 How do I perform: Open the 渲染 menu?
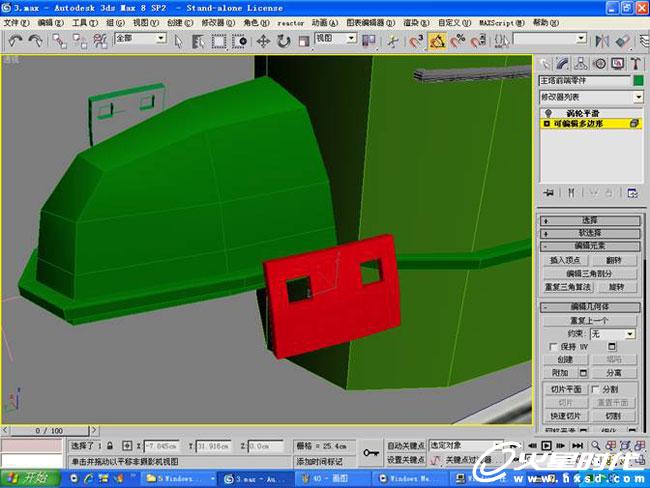pos(416,23)
